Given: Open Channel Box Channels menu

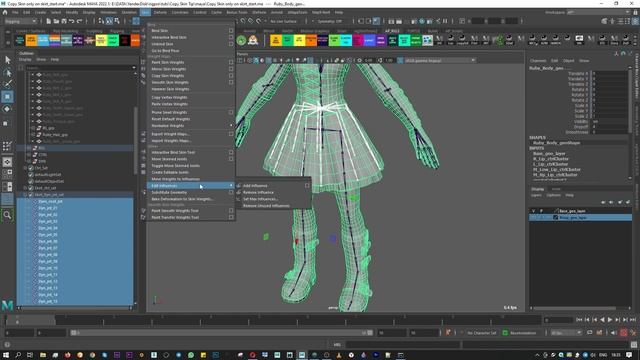Looking at the screenshot, I should pyautogui.click(x=538, y=61).
